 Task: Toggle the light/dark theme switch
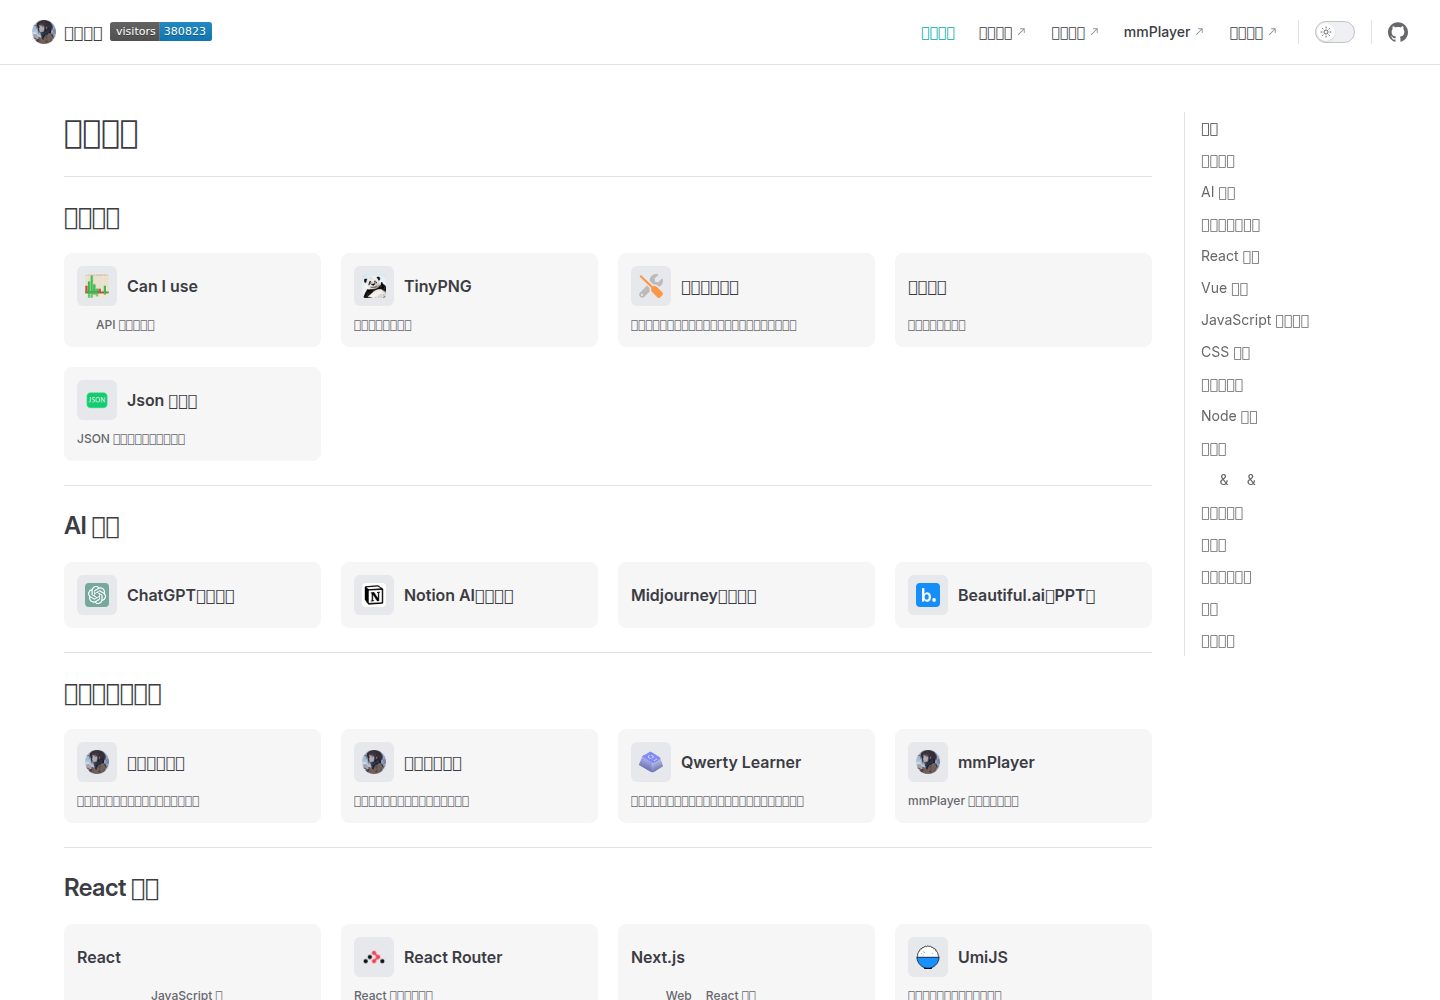pos(1334,32)
